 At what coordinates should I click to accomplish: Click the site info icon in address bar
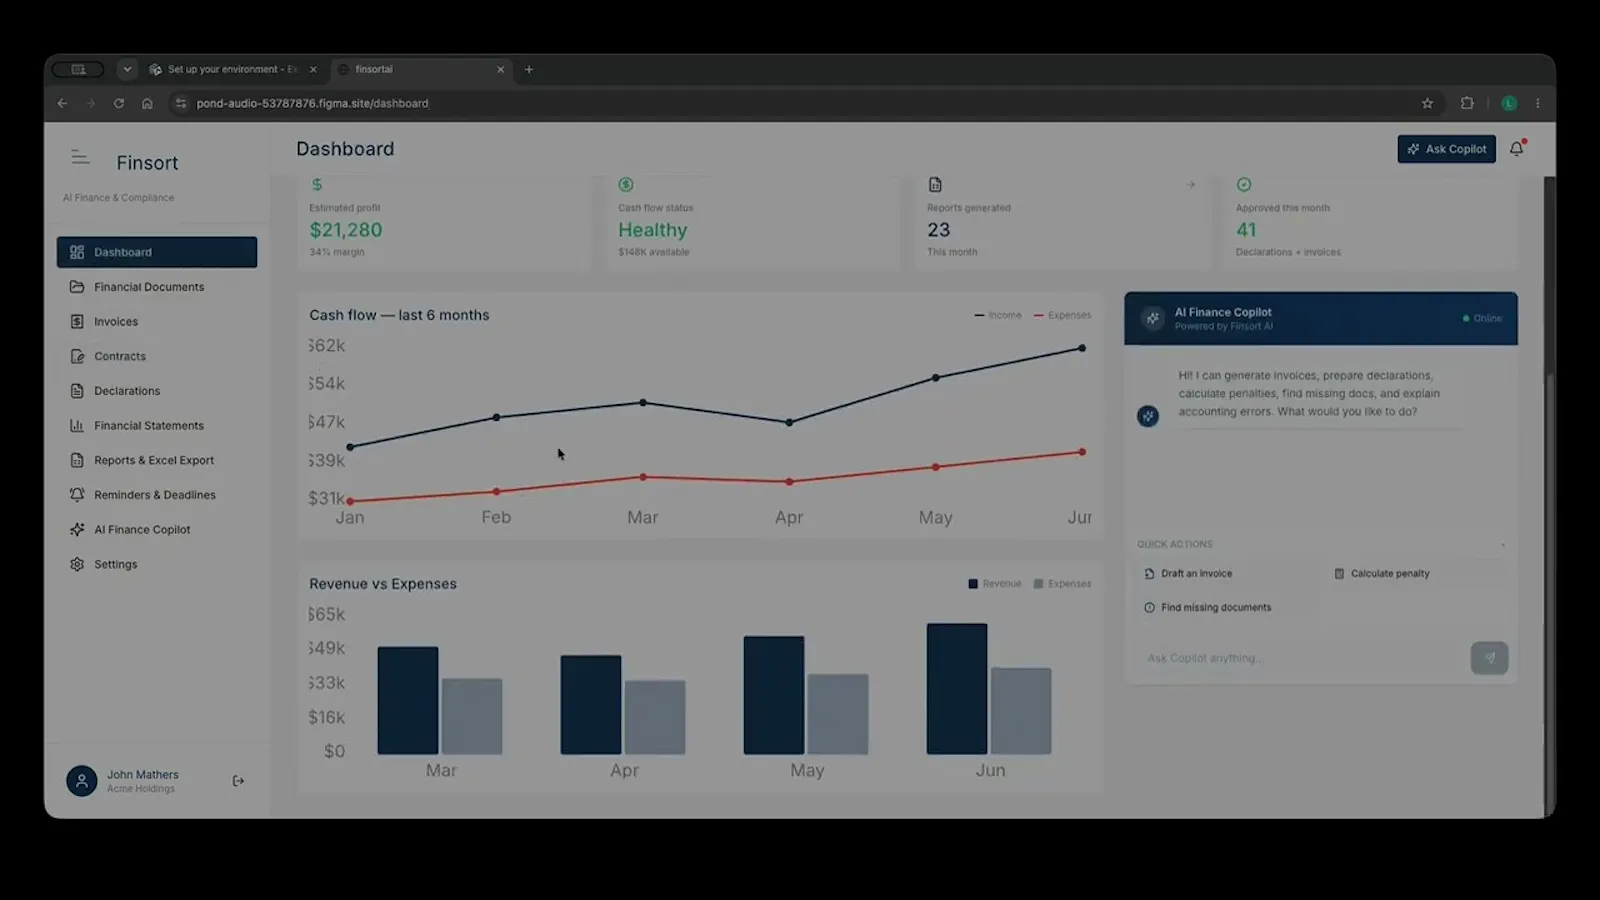[x=181, y=103]
